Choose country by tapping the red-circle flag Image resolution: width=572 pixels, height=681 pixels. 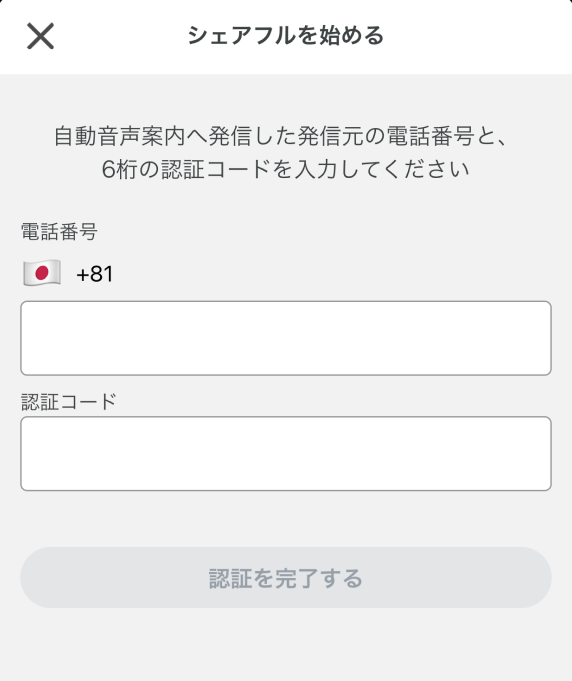(42, 273)
